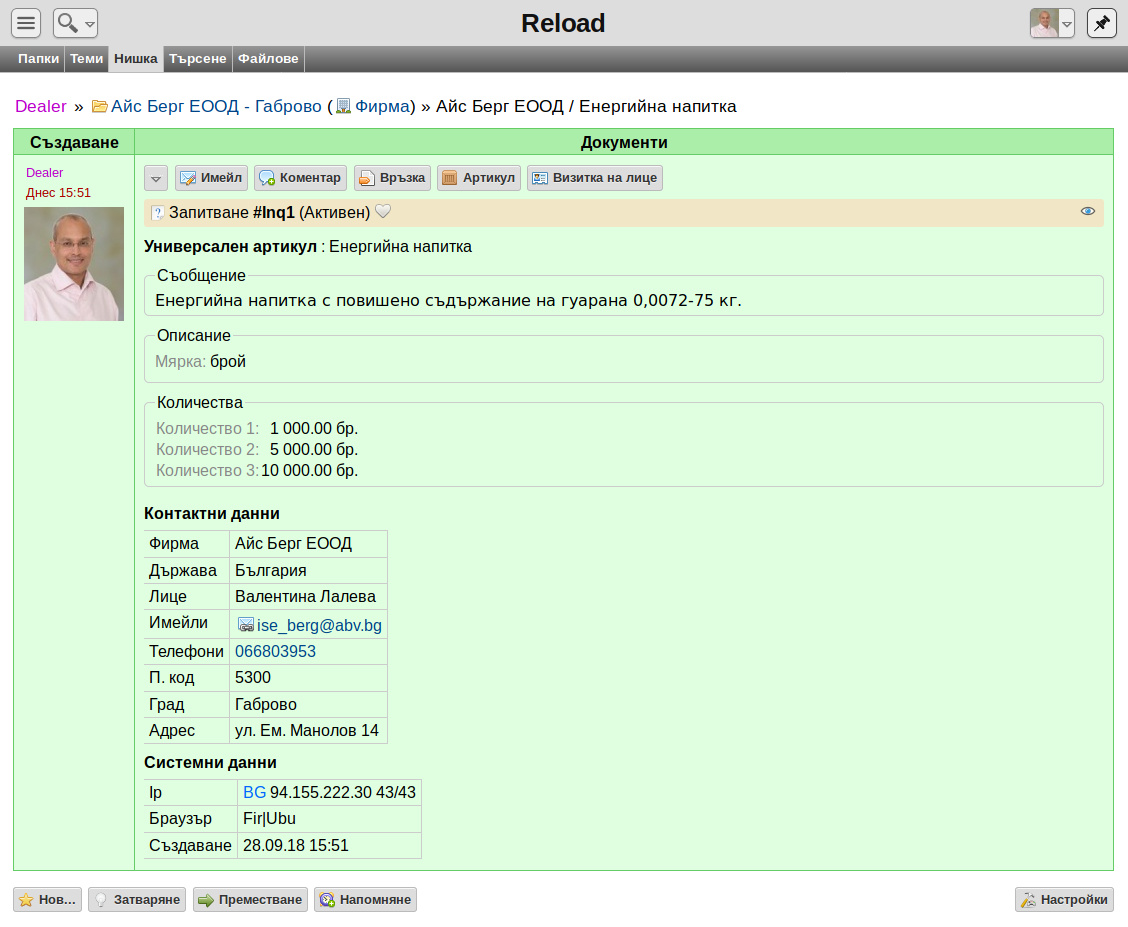This screenshot has height=927, width=1128.
Task: Click the Връзка toolbar button
Action: (x=392, y=178)
